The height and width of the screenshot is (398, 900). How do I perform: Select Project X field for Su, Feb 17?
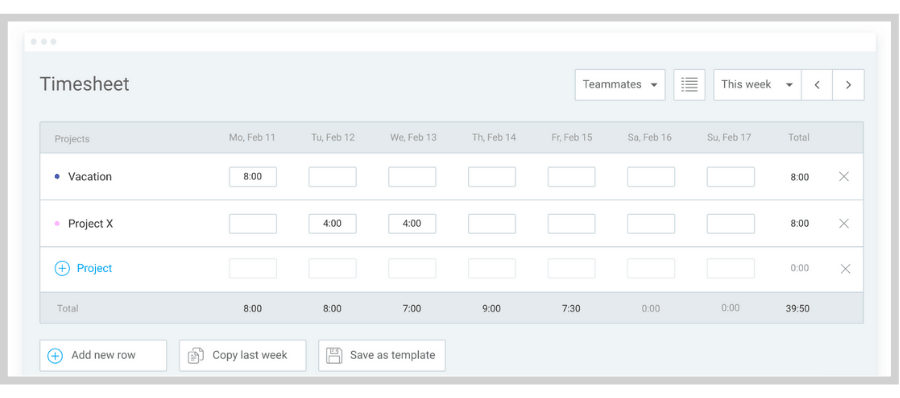(x=731, y=223)
